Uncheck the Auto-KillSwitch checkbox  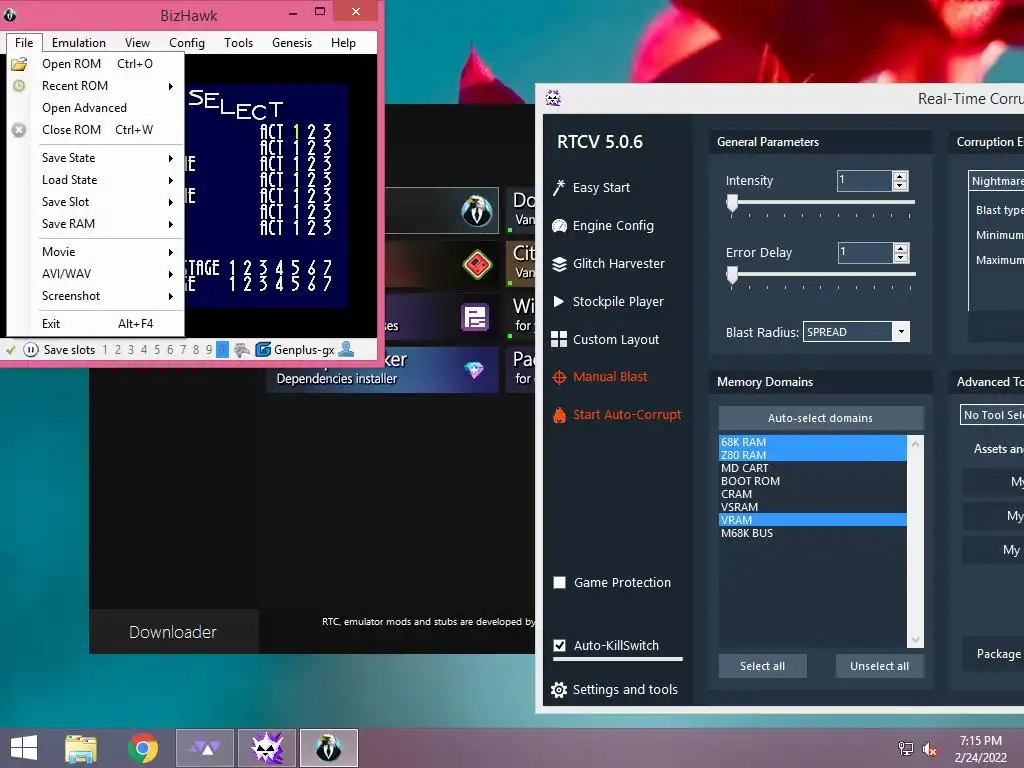coord(560,645)
